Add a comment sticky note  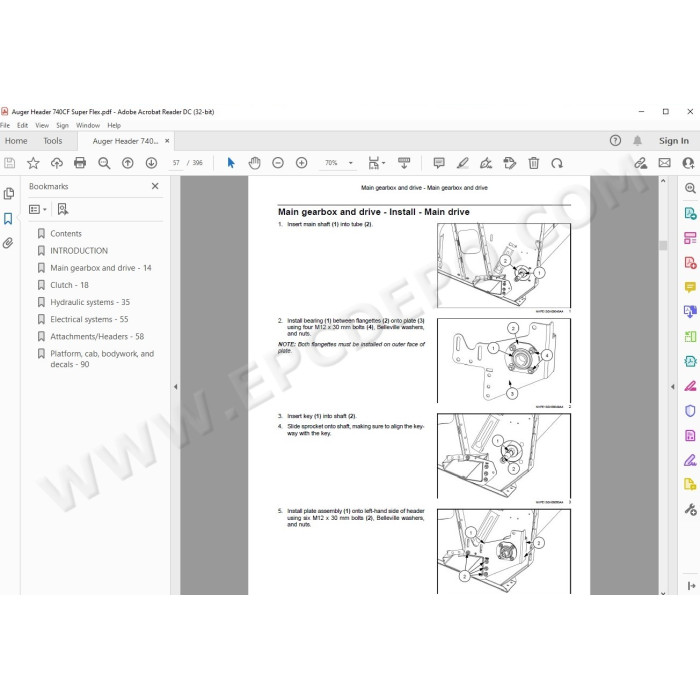coord(439,163)
